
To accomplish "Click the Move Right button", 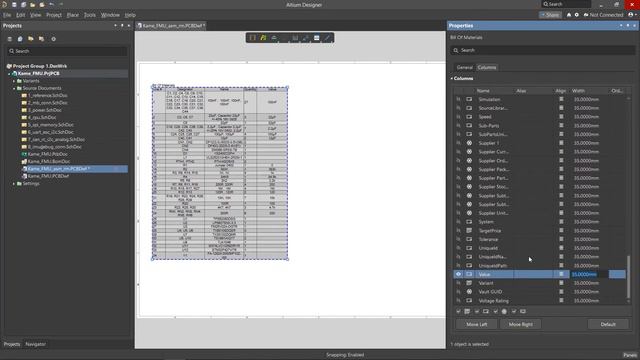I will pos(520,324).
